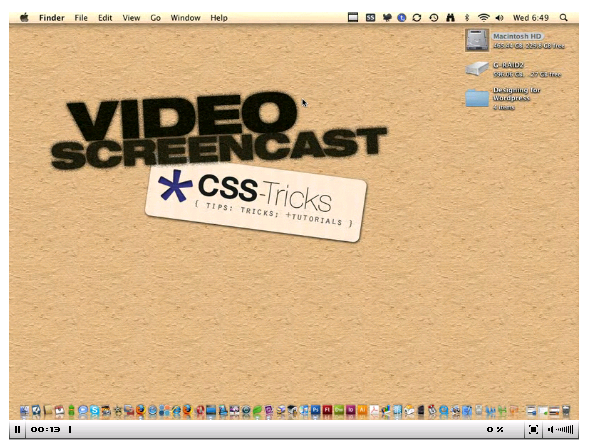Launch Opera from the Dock
Image resolution: width=591 pixels, height=447 pixels.
point(200,411)
